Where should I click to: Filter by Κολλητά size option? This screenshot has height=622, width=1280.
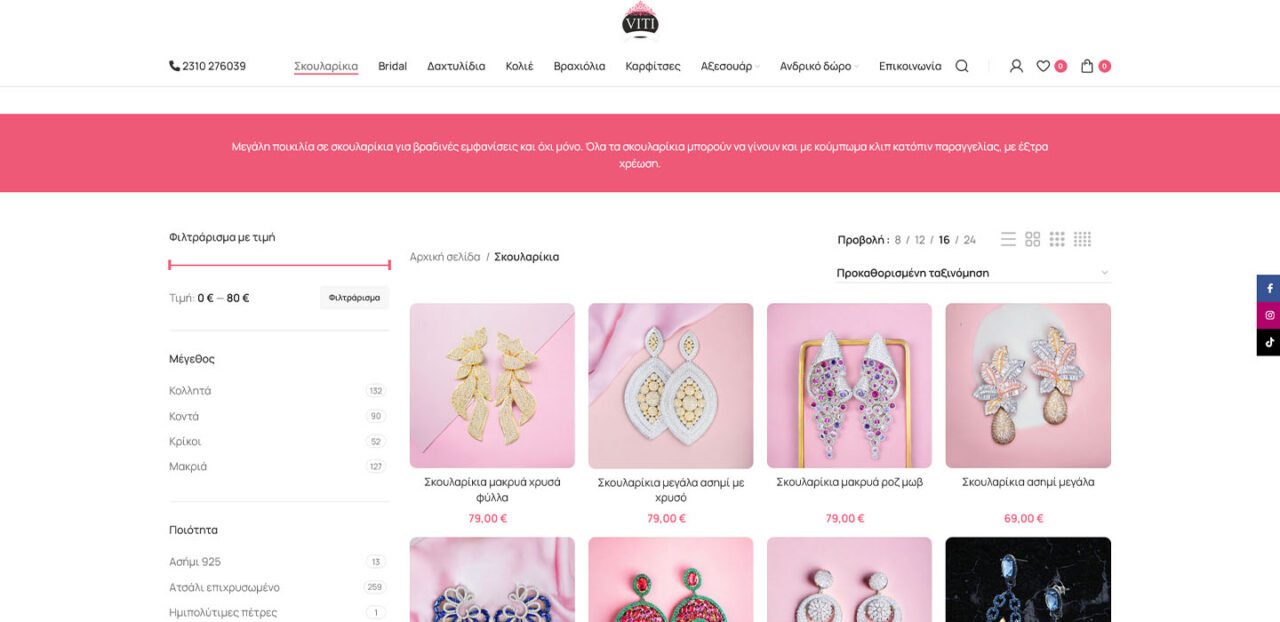(x=190, y=391)
